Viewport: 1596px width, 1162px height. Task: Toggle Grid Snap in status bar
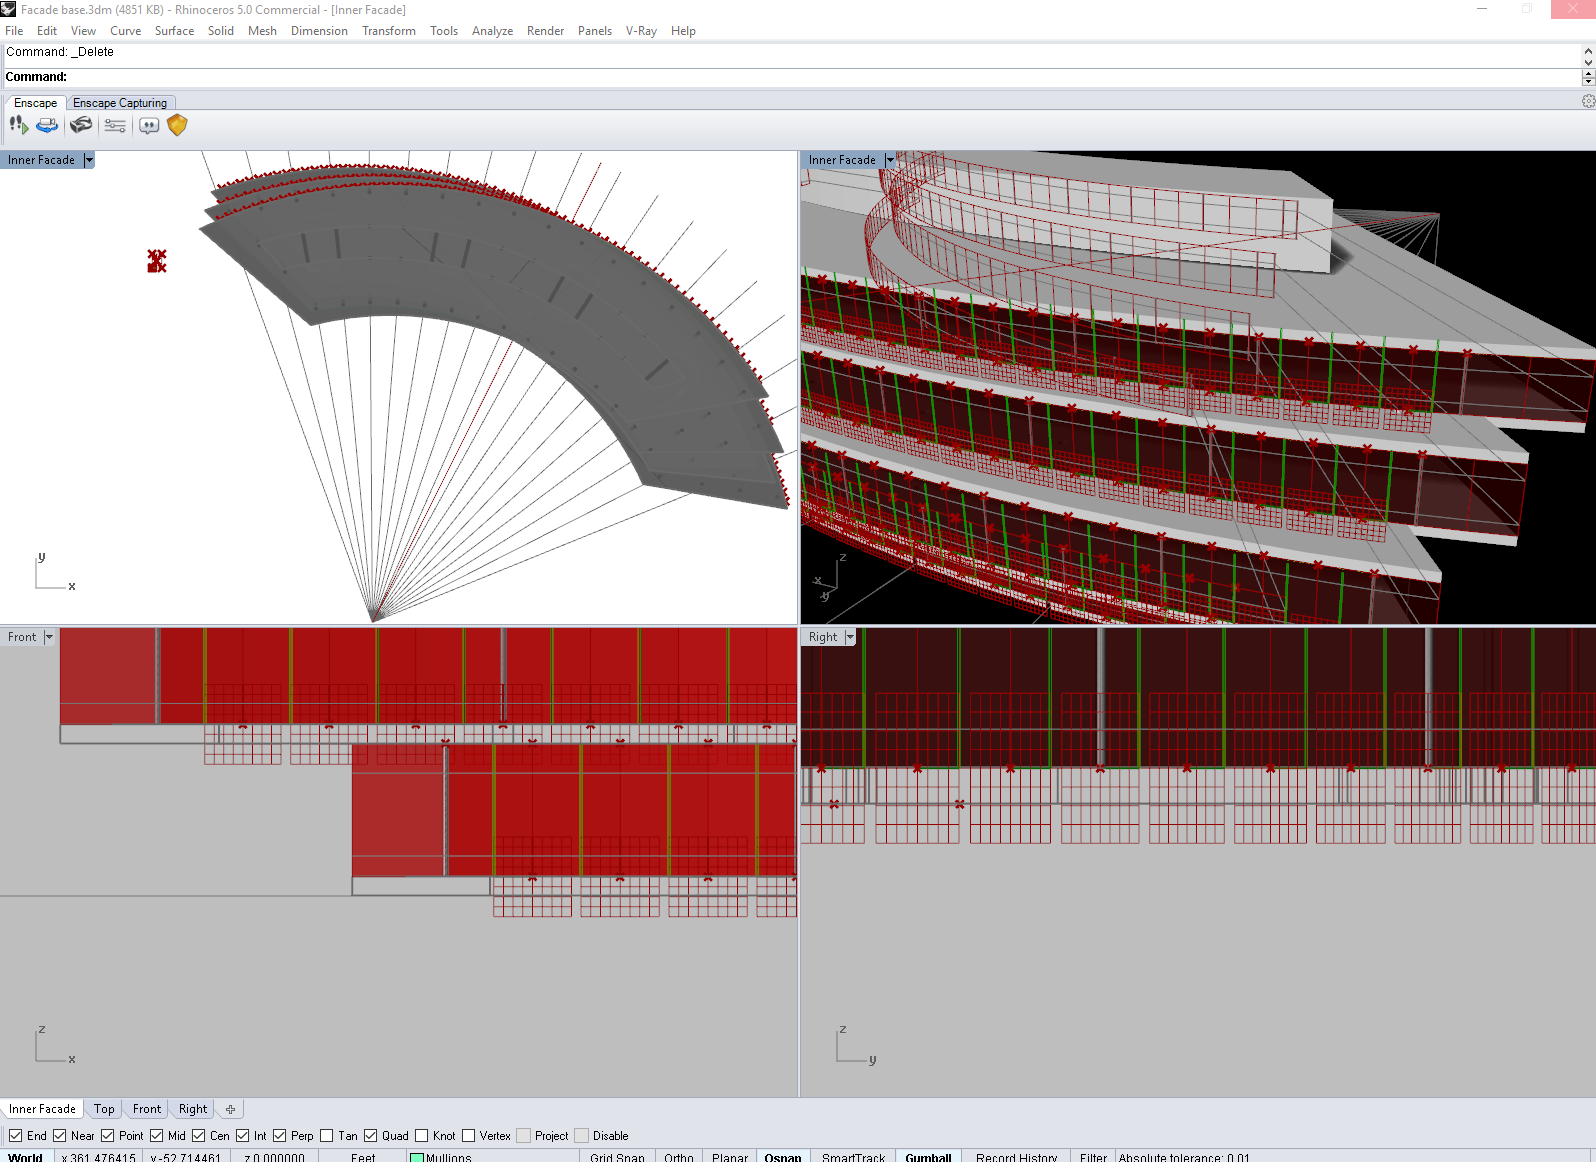pos(617,1157)
